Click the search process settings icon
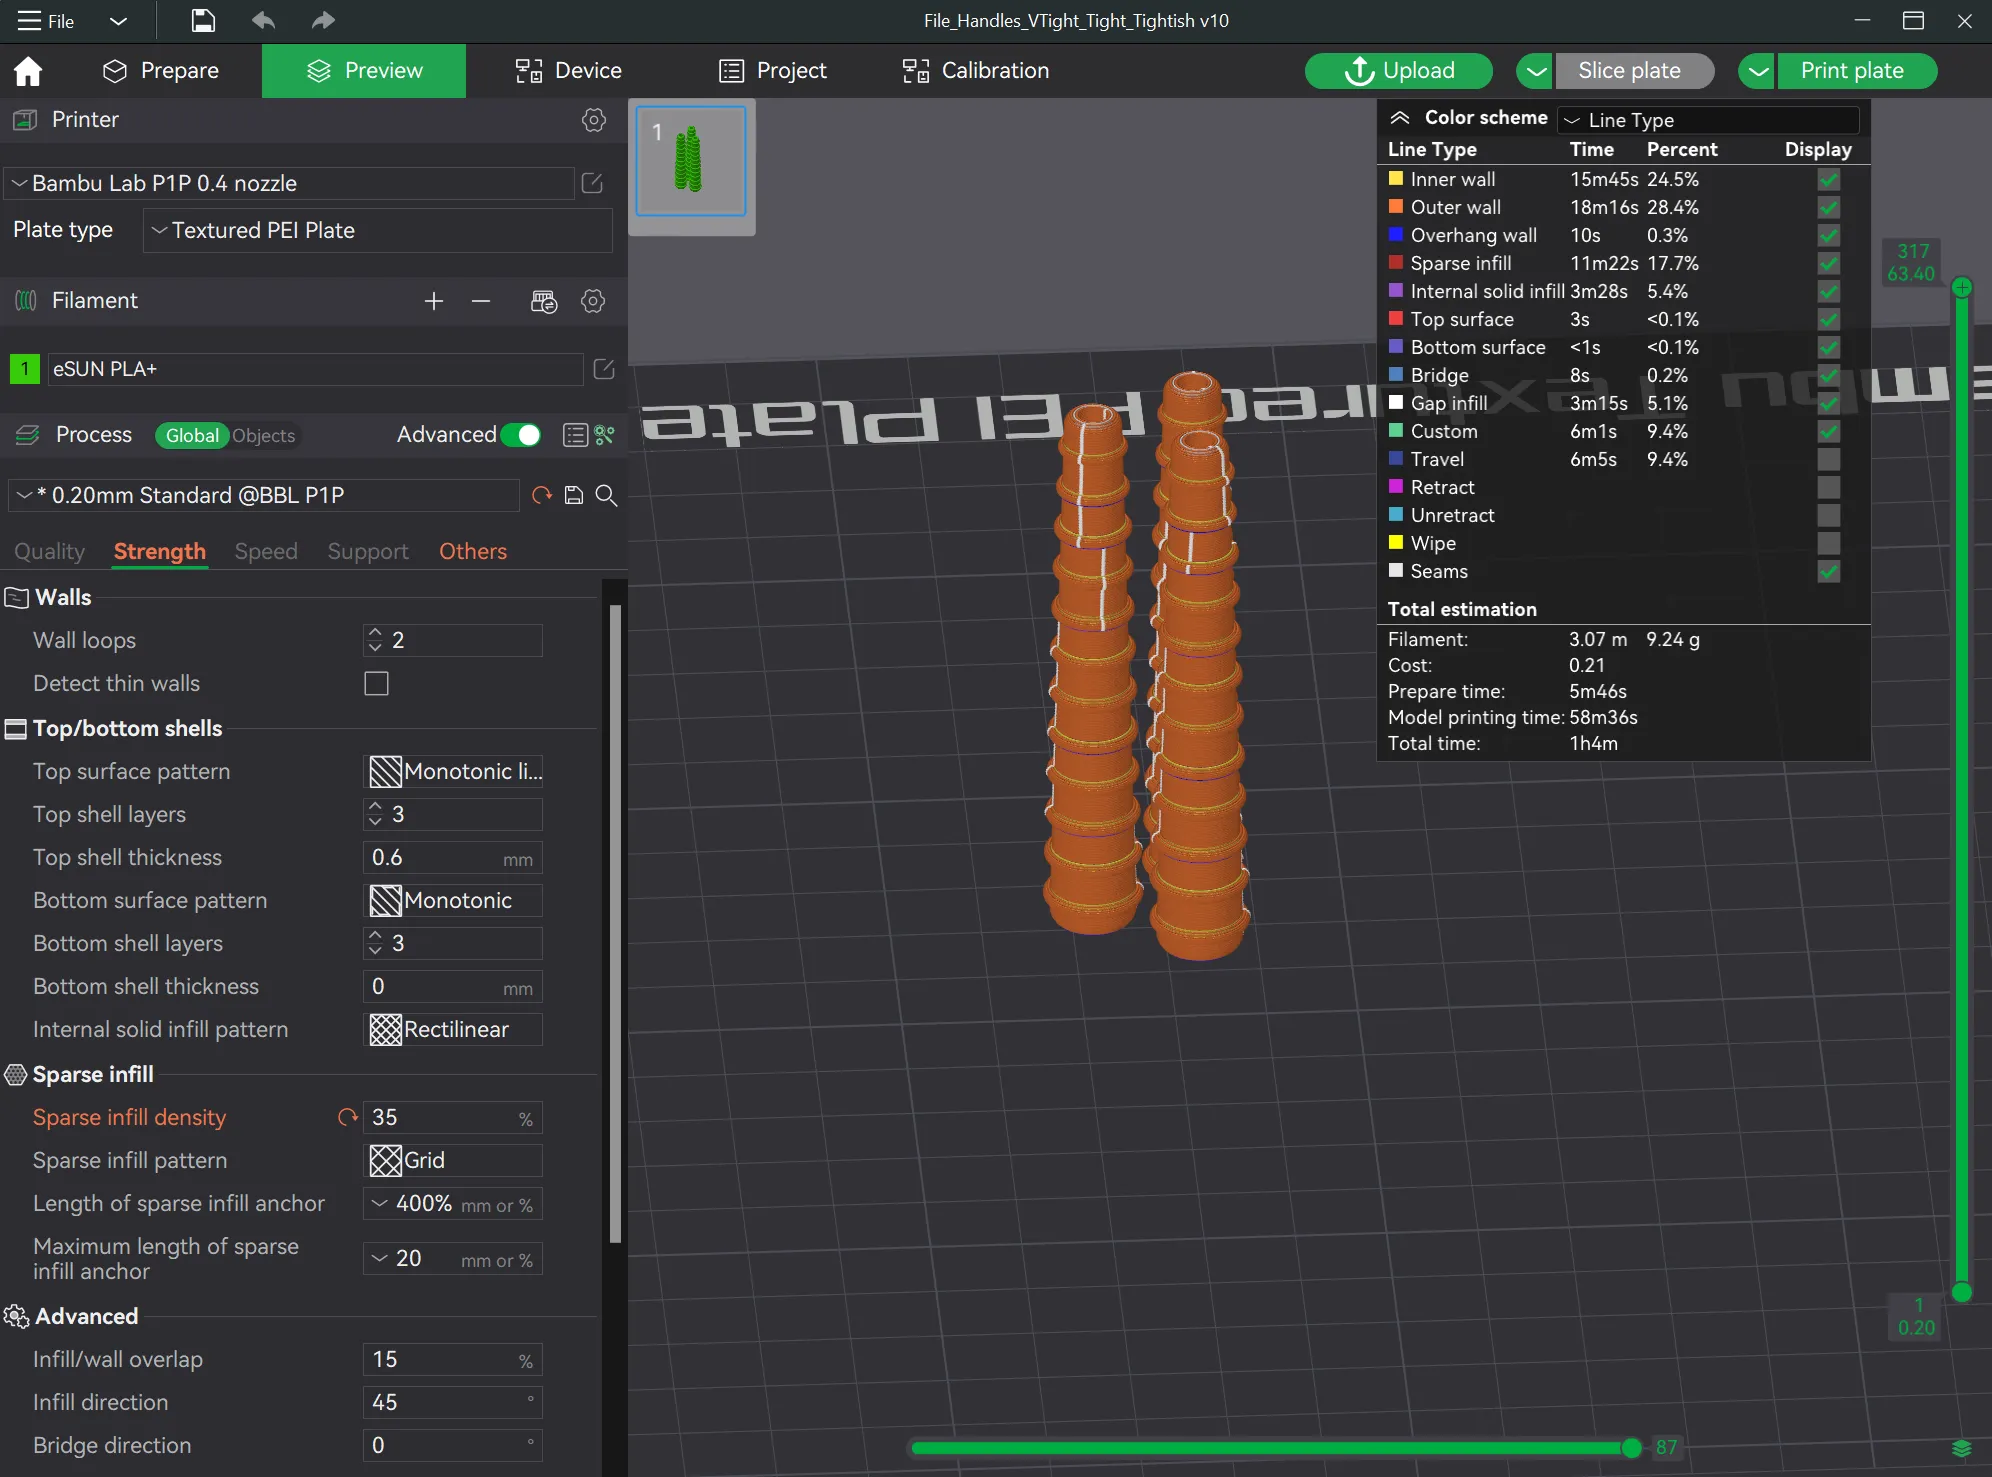1992x1477 pixels. (x=606, y=495)
